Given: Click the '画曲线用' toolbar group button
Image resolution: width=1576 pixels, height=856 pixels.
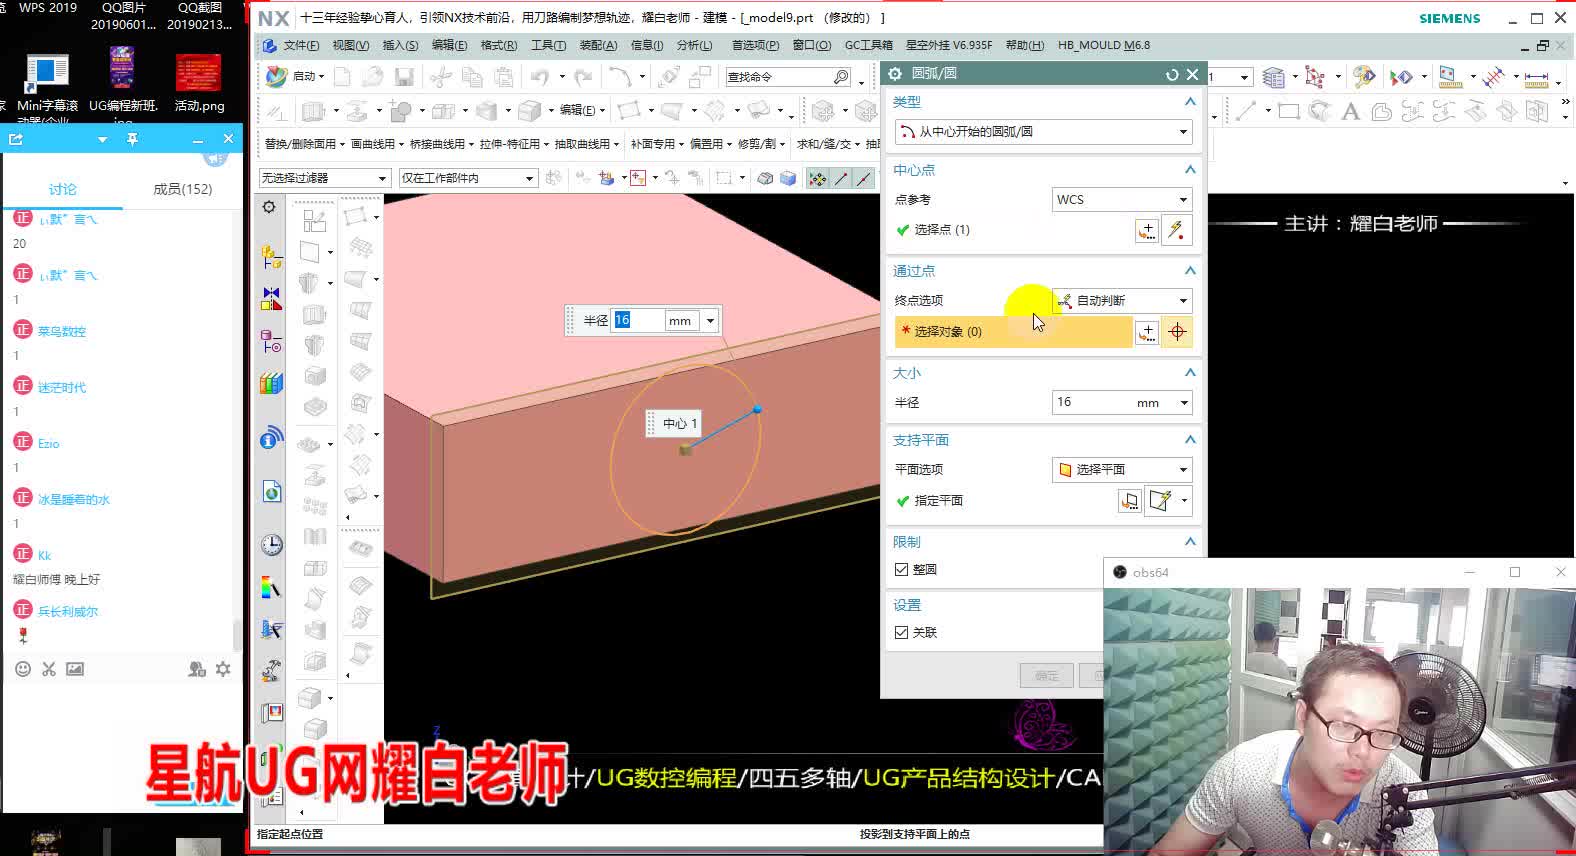Looking at the screenshot, I should 377,144.
